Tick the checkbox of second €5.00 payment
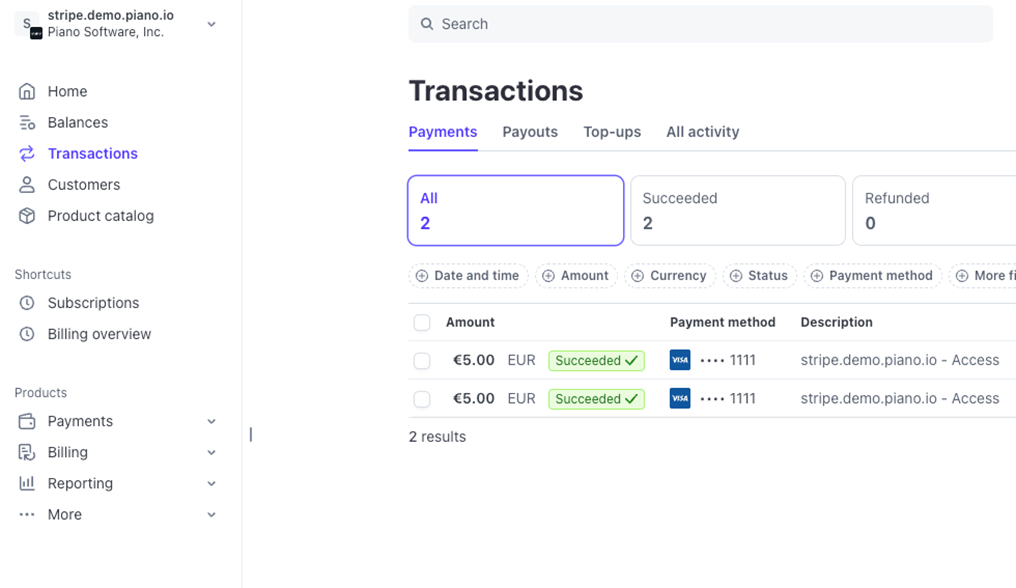 [x=422, y=399]
